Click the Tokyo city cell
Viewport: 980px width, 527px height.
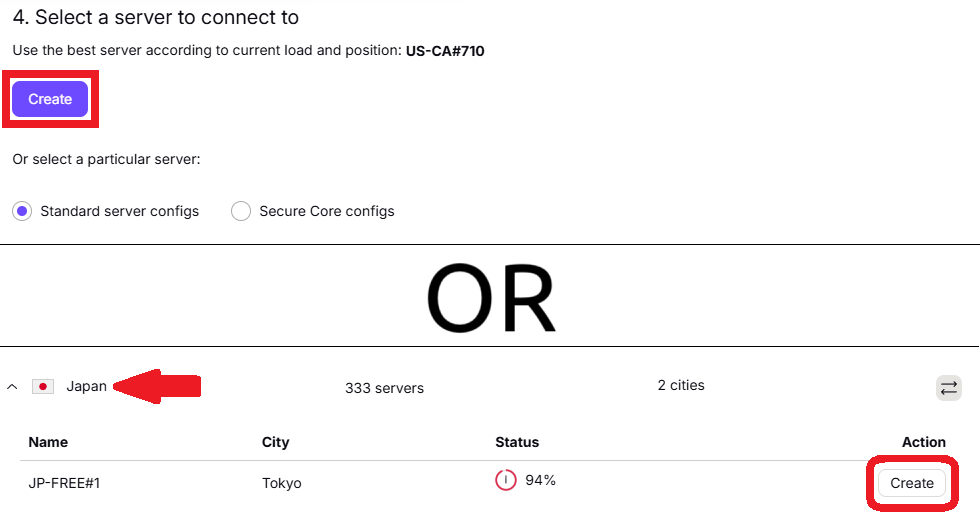[281, 483]
